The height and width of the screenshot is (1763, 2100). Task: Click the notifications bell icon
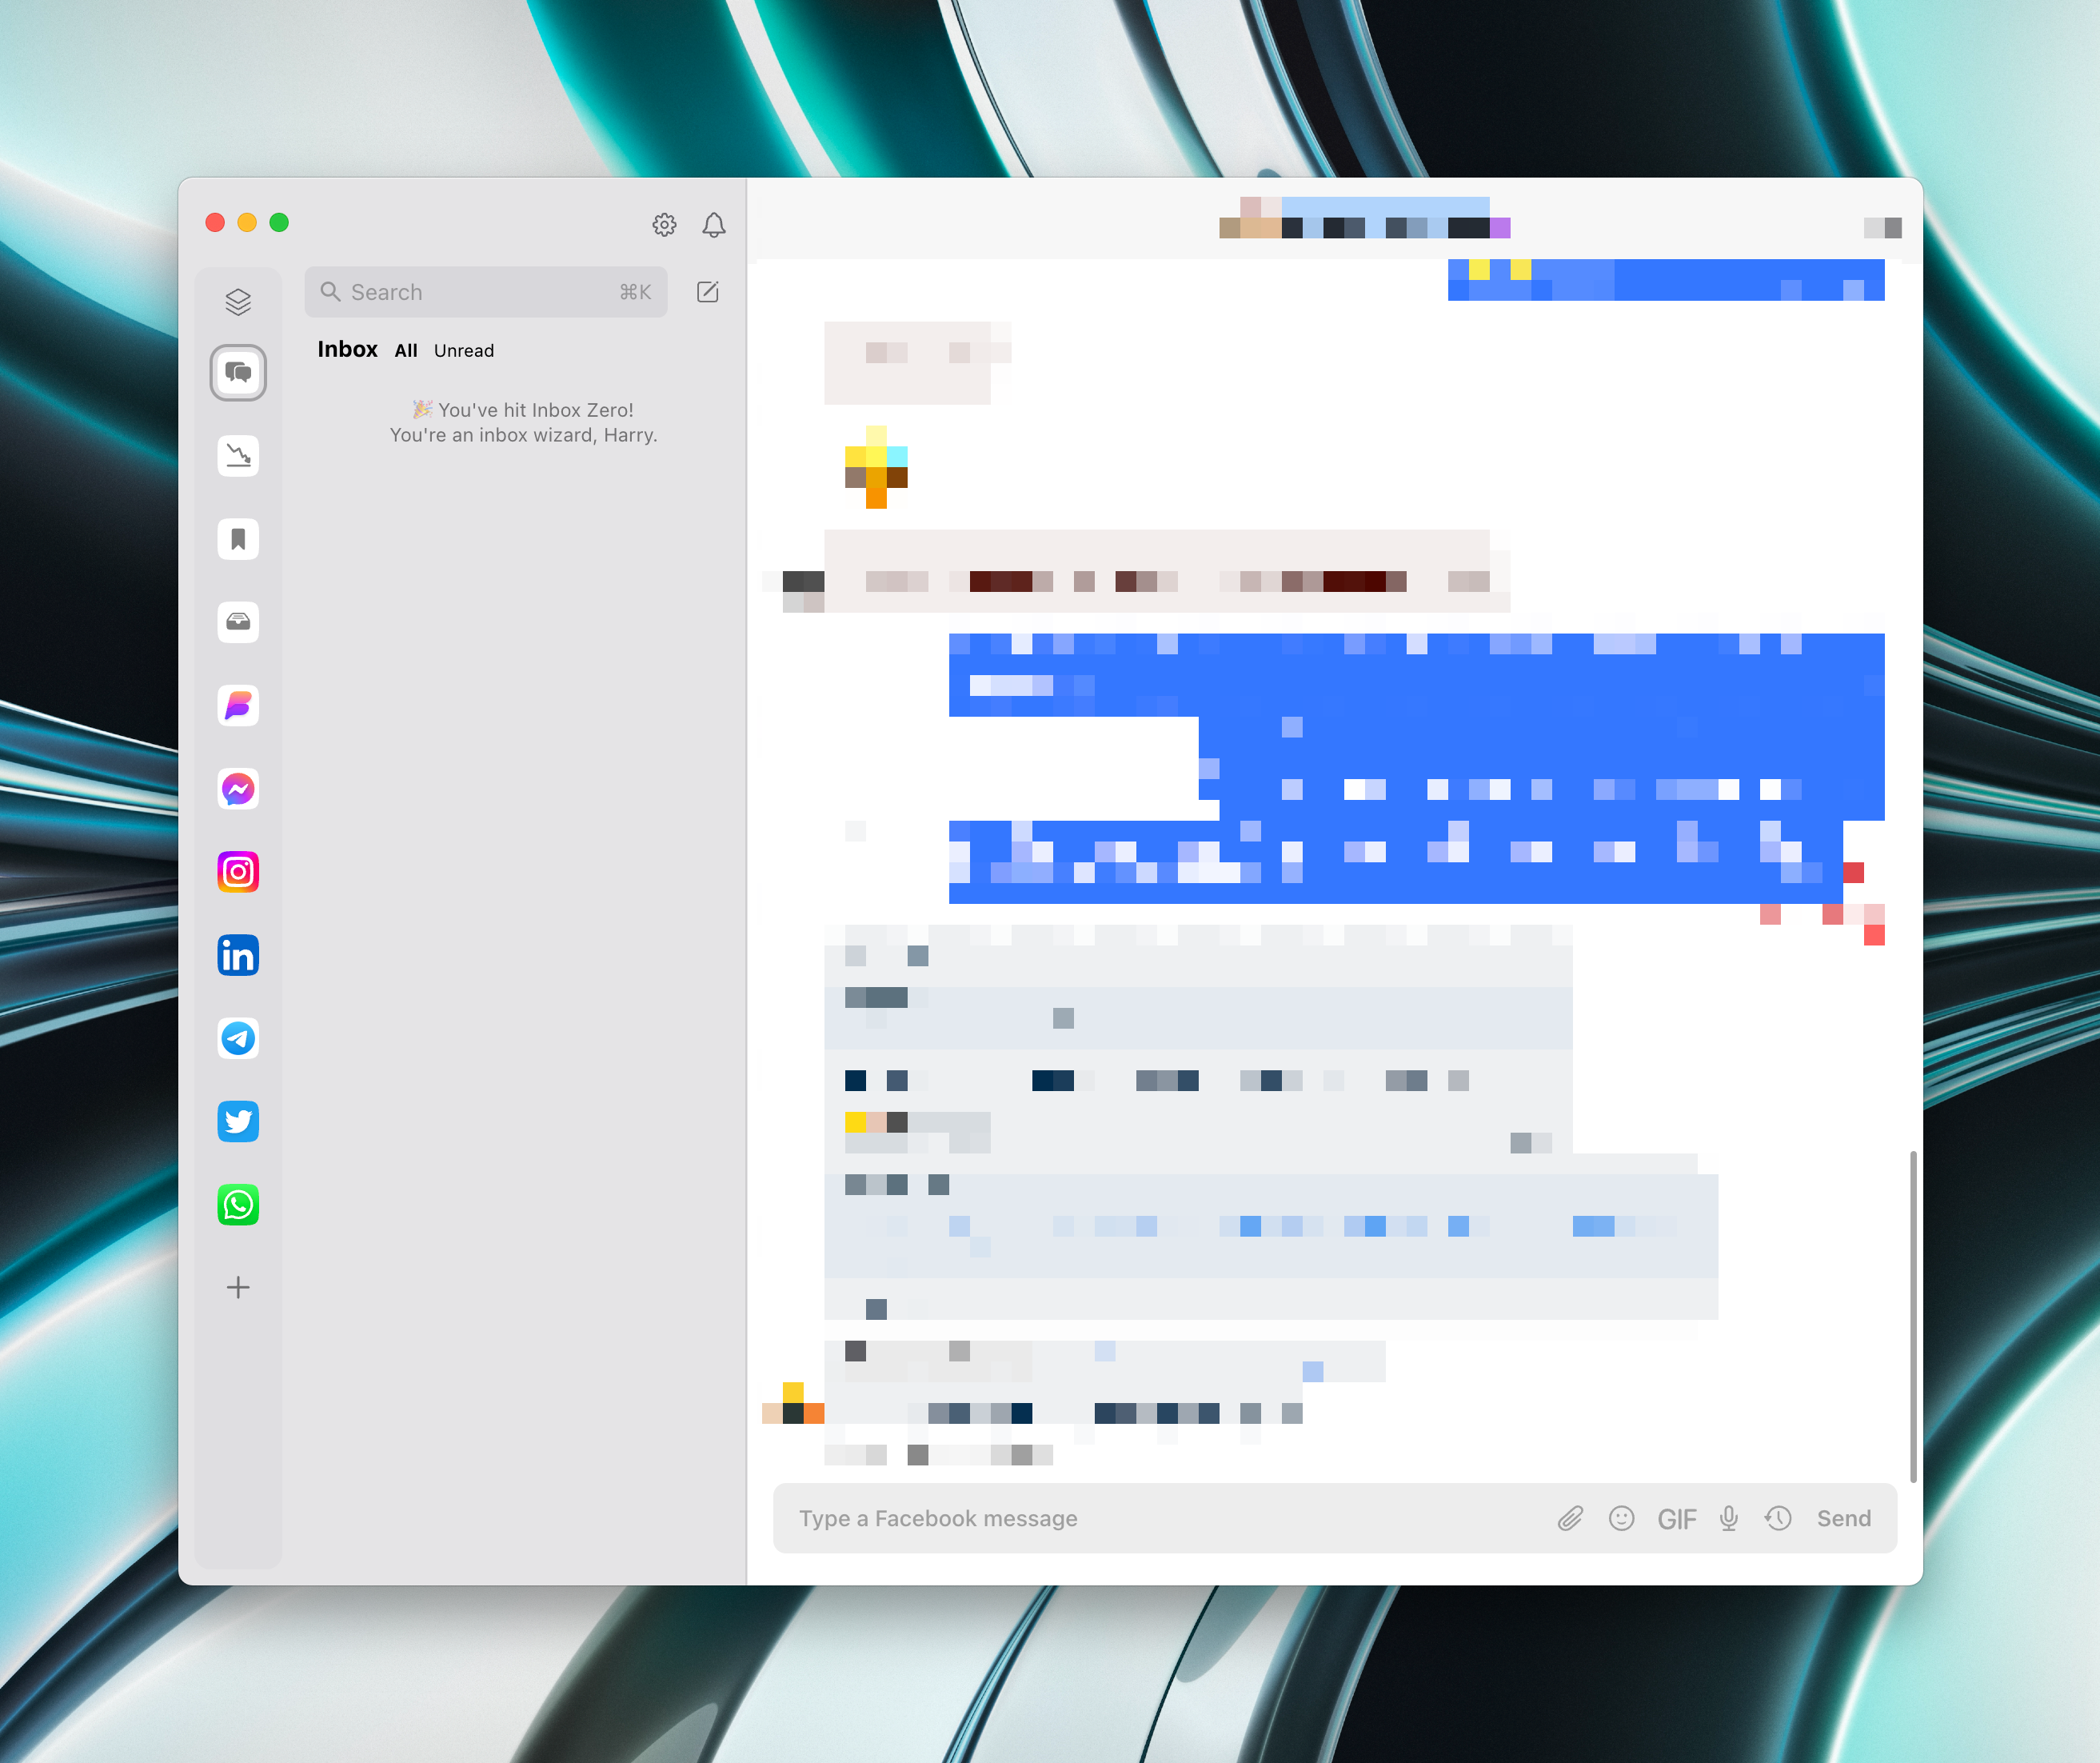tap(713, 225)
